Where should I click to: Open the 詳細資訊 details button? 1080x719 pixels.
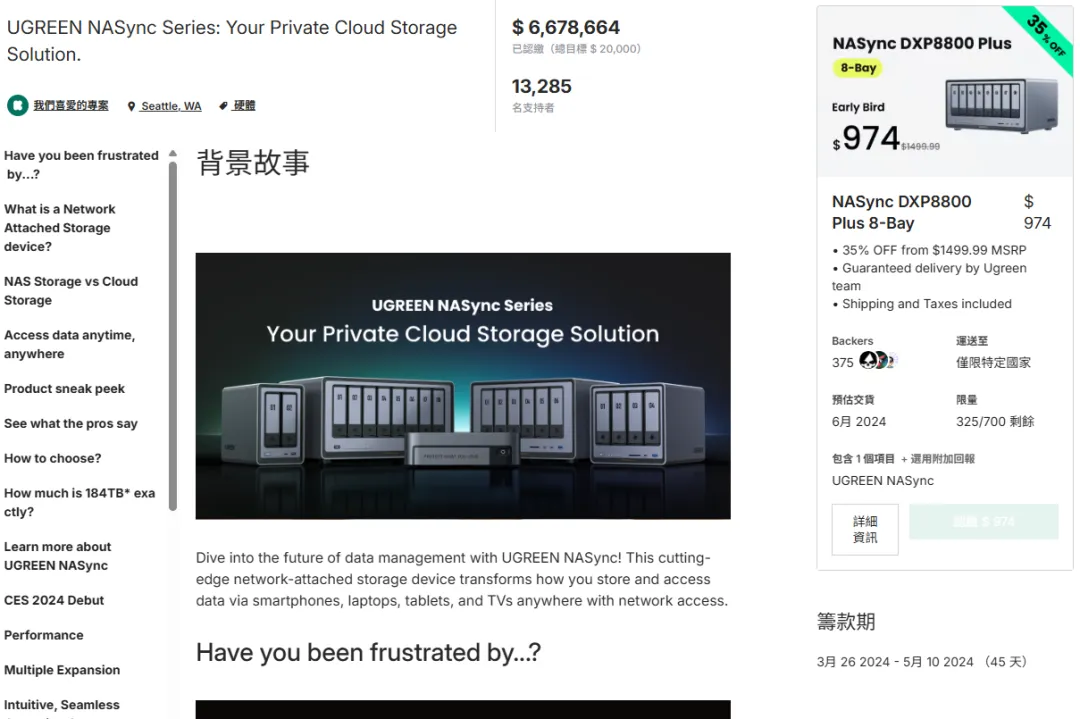(x=864, y=529)
